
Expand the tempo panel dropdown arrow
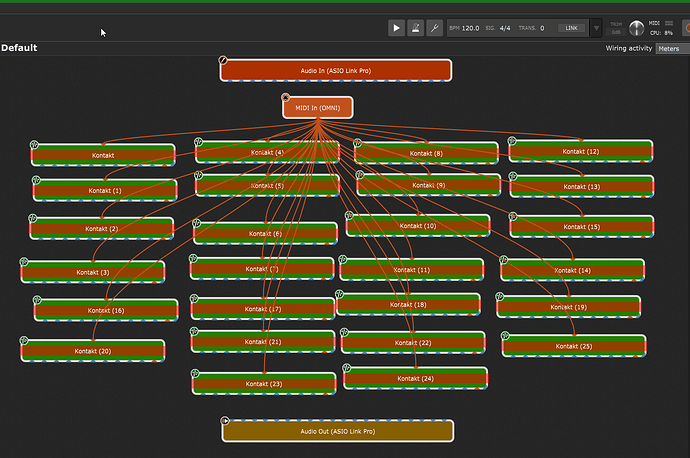pyautogui.click(x=596, y=28)
